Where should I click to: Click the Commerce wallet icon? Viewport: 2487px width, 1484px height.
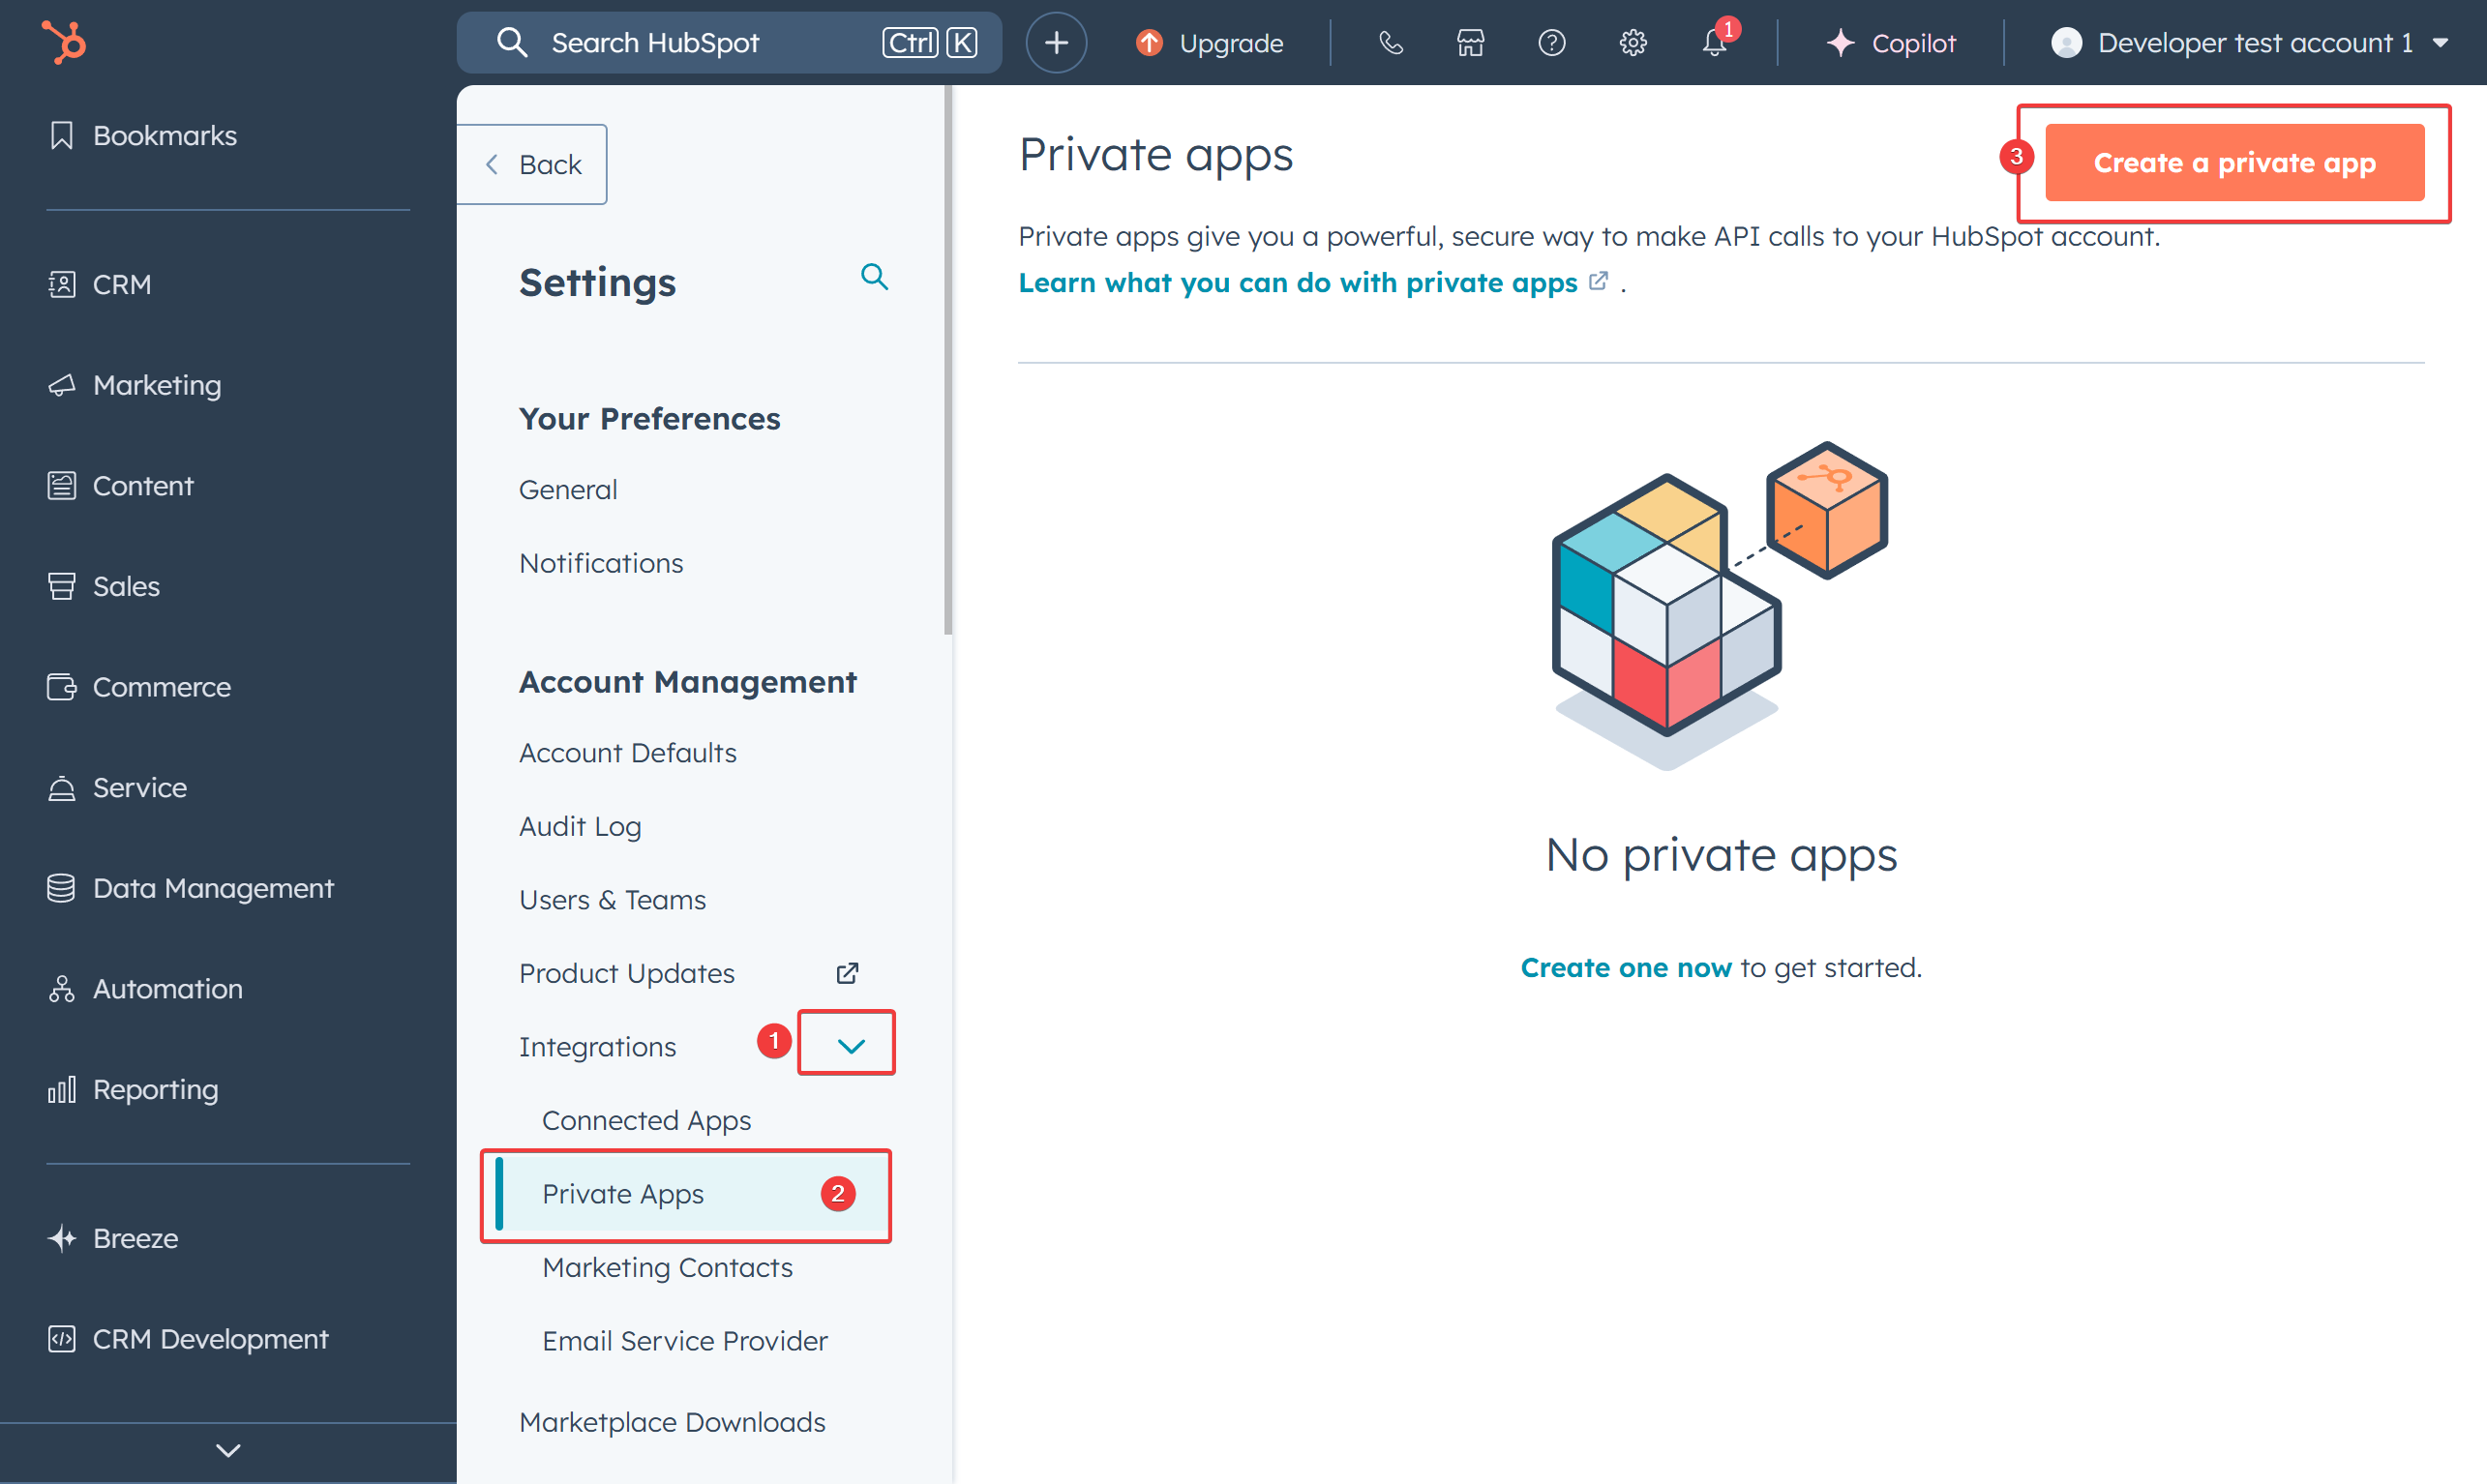click(x=62, y=687)
